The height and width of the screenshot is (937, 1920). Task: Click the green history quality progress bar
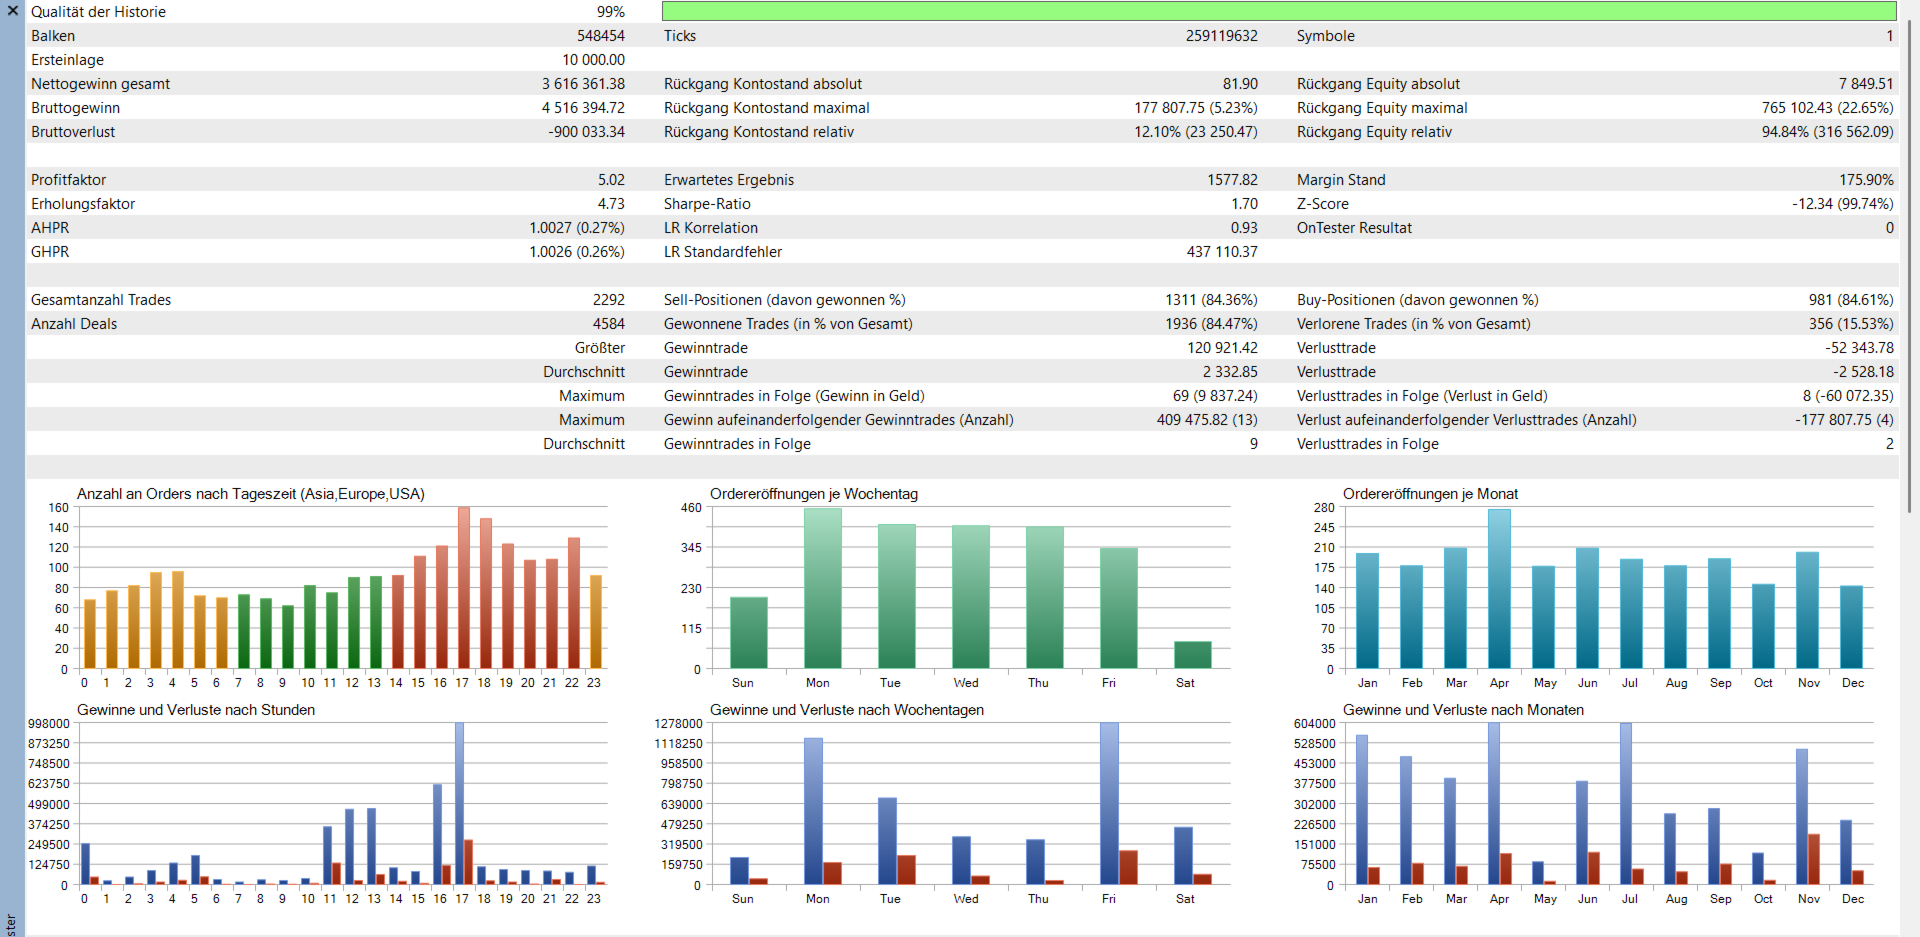coord(1279,11)
